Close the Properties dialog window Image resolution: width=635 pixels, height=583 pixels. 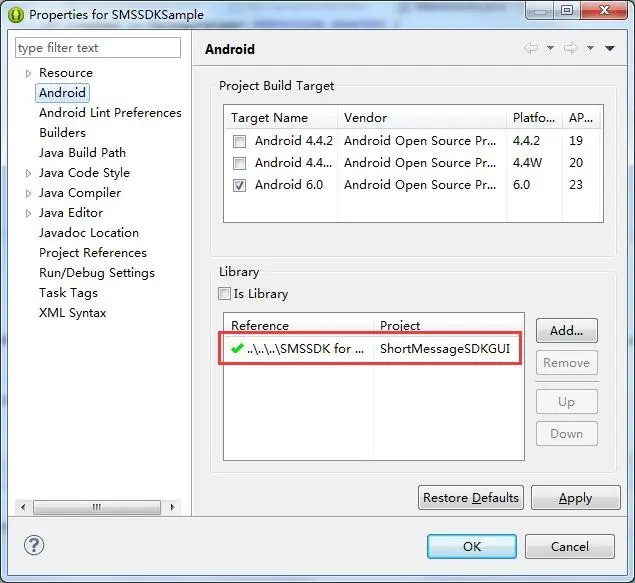pos(603,10)
